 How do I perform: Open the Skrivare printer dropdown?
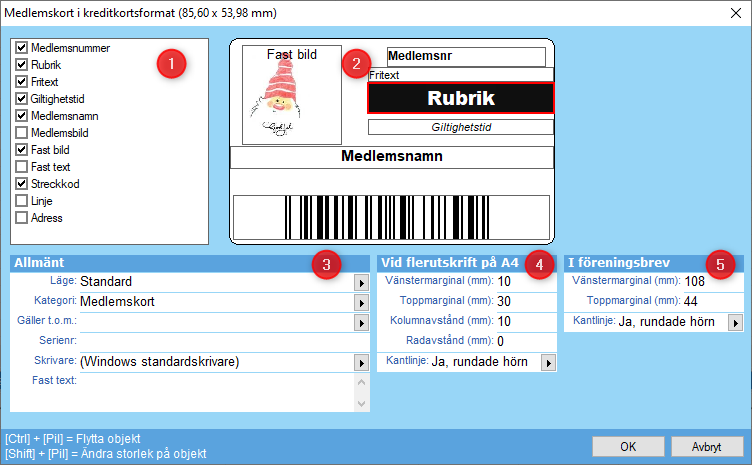(362, 362)
